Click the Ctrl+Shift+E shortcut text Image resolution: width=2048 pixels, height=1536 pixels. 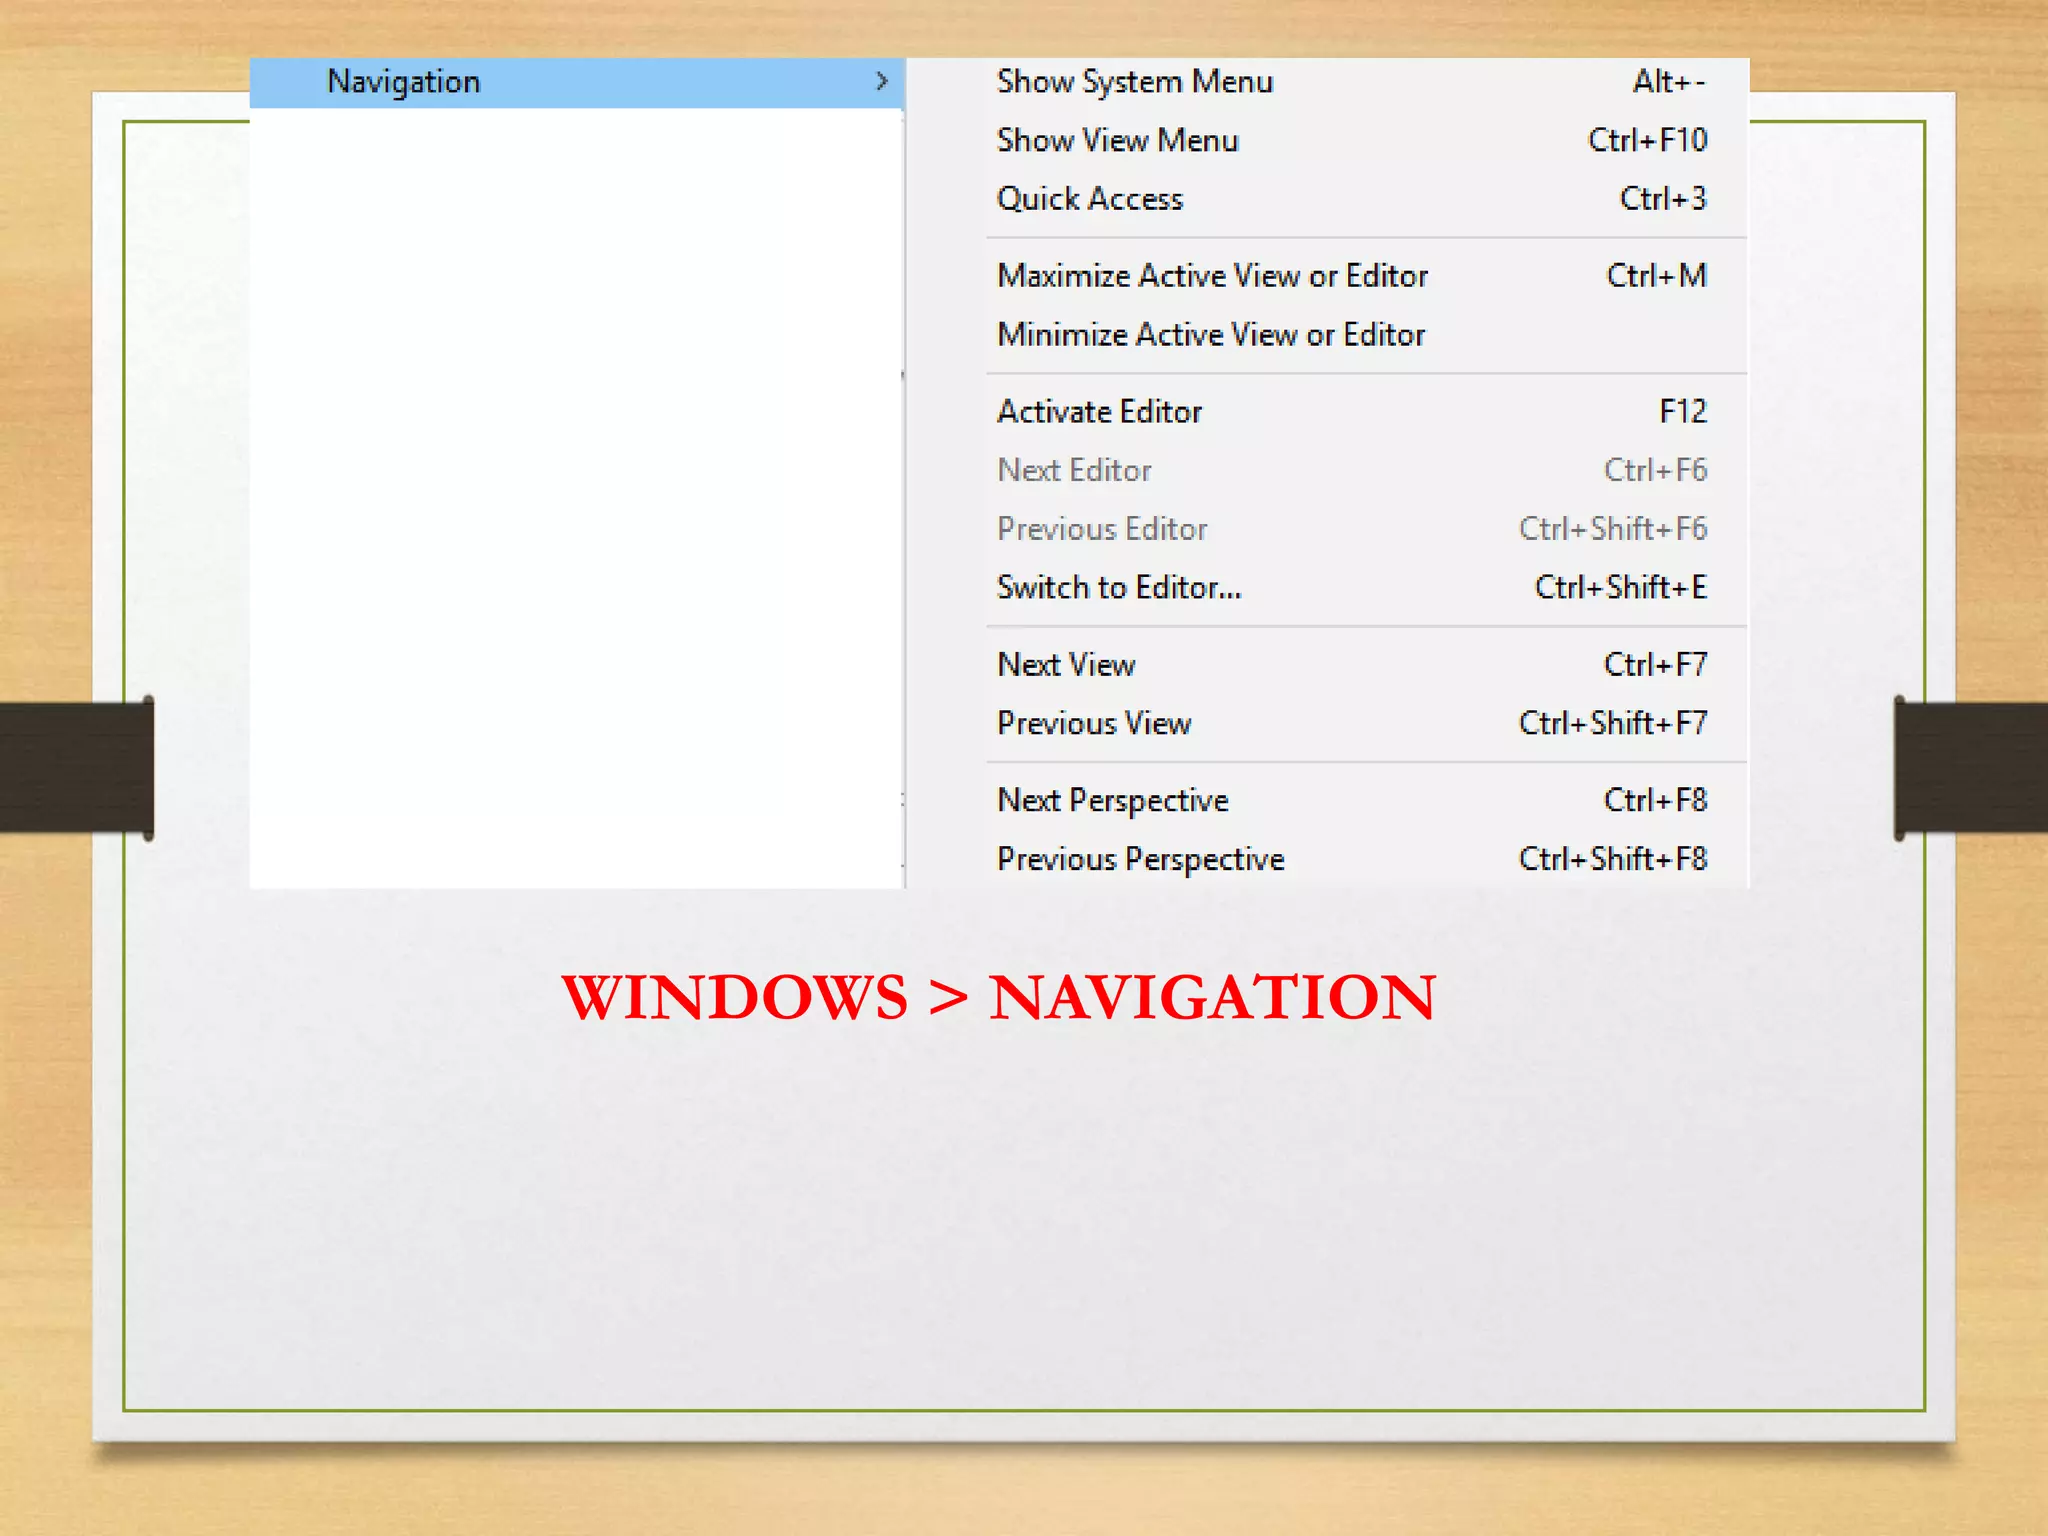point(1620,587)
